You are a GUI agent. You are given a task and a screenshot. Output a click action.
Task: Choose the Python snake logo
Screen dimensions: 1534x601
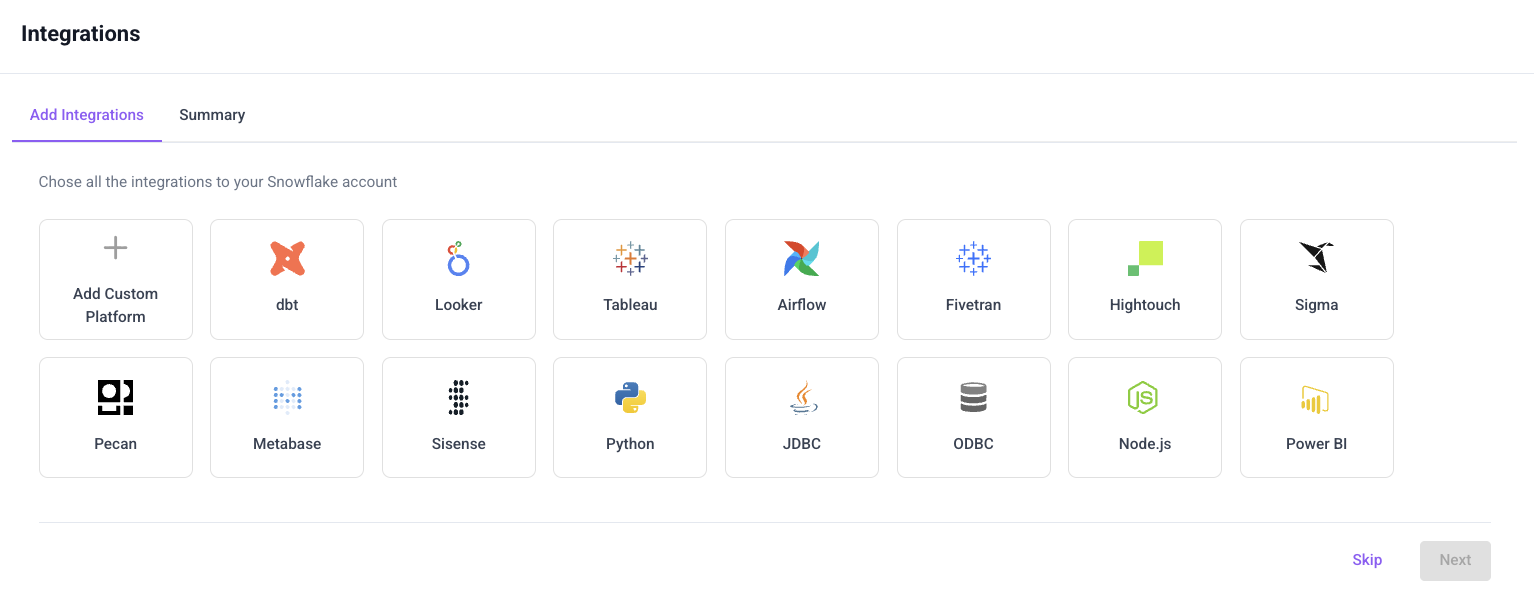click(630, 398)
